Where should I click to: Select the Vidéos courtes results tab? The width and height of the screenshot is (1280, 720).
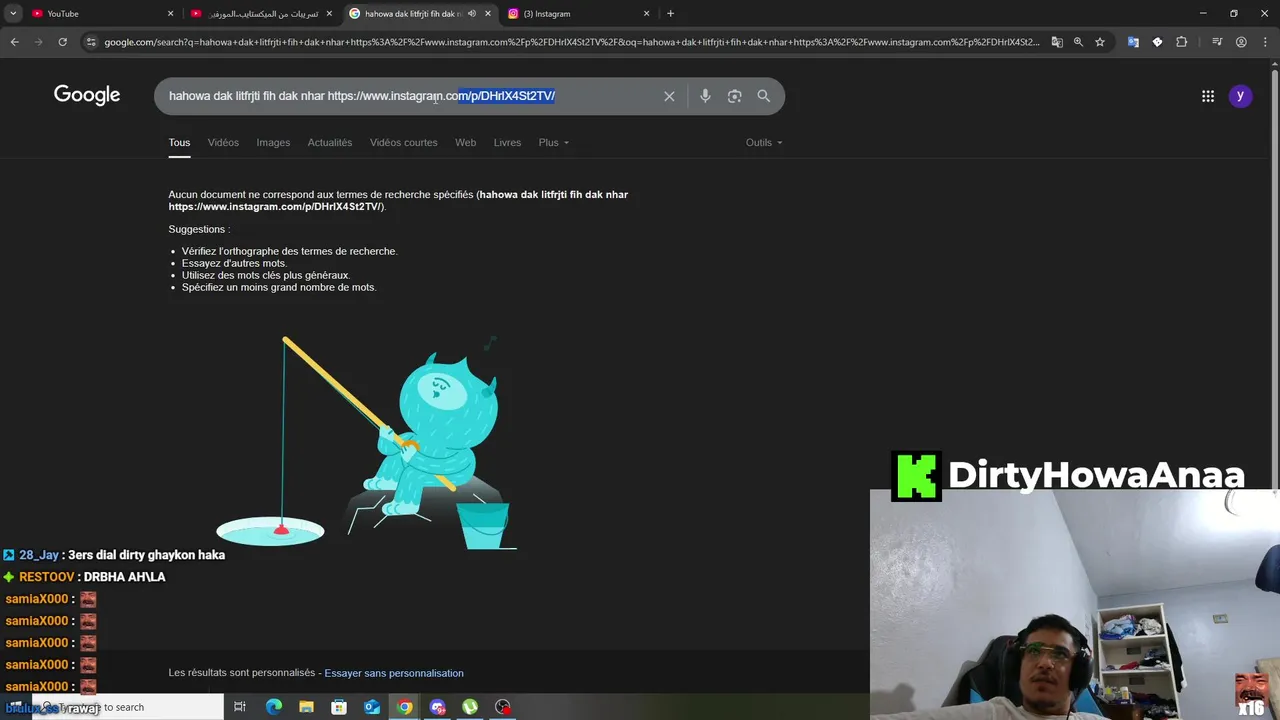click(404, 143)
